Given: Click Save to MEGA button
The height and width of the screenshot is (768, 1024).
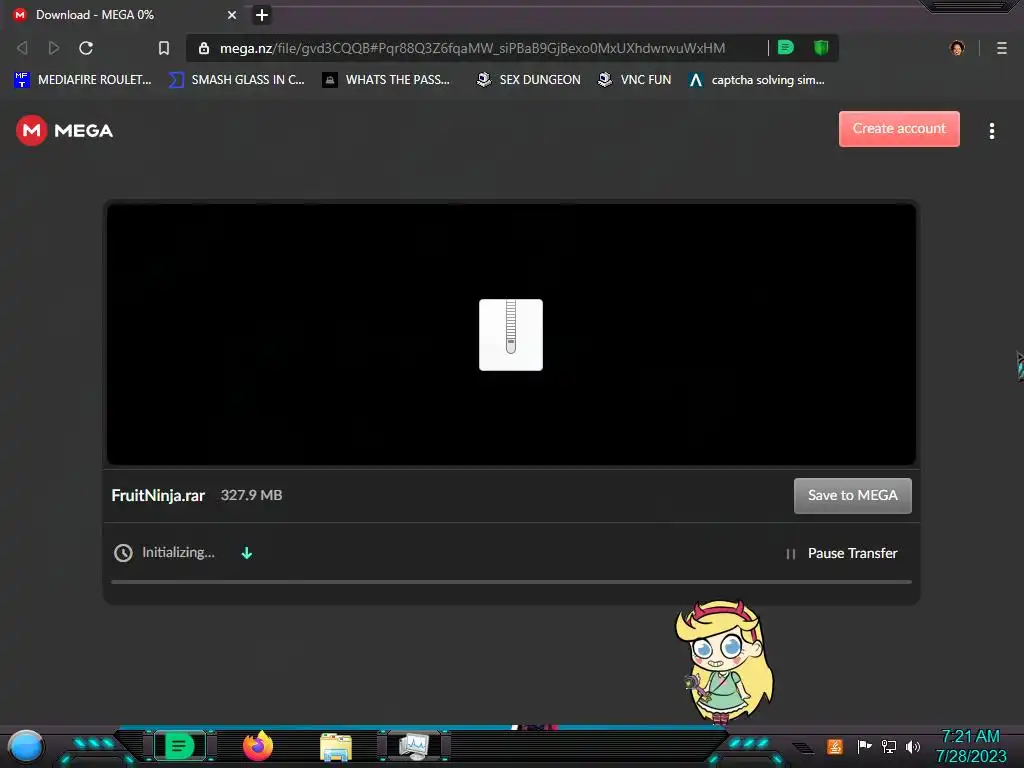Looking at the screenshot, I should 852,496.
